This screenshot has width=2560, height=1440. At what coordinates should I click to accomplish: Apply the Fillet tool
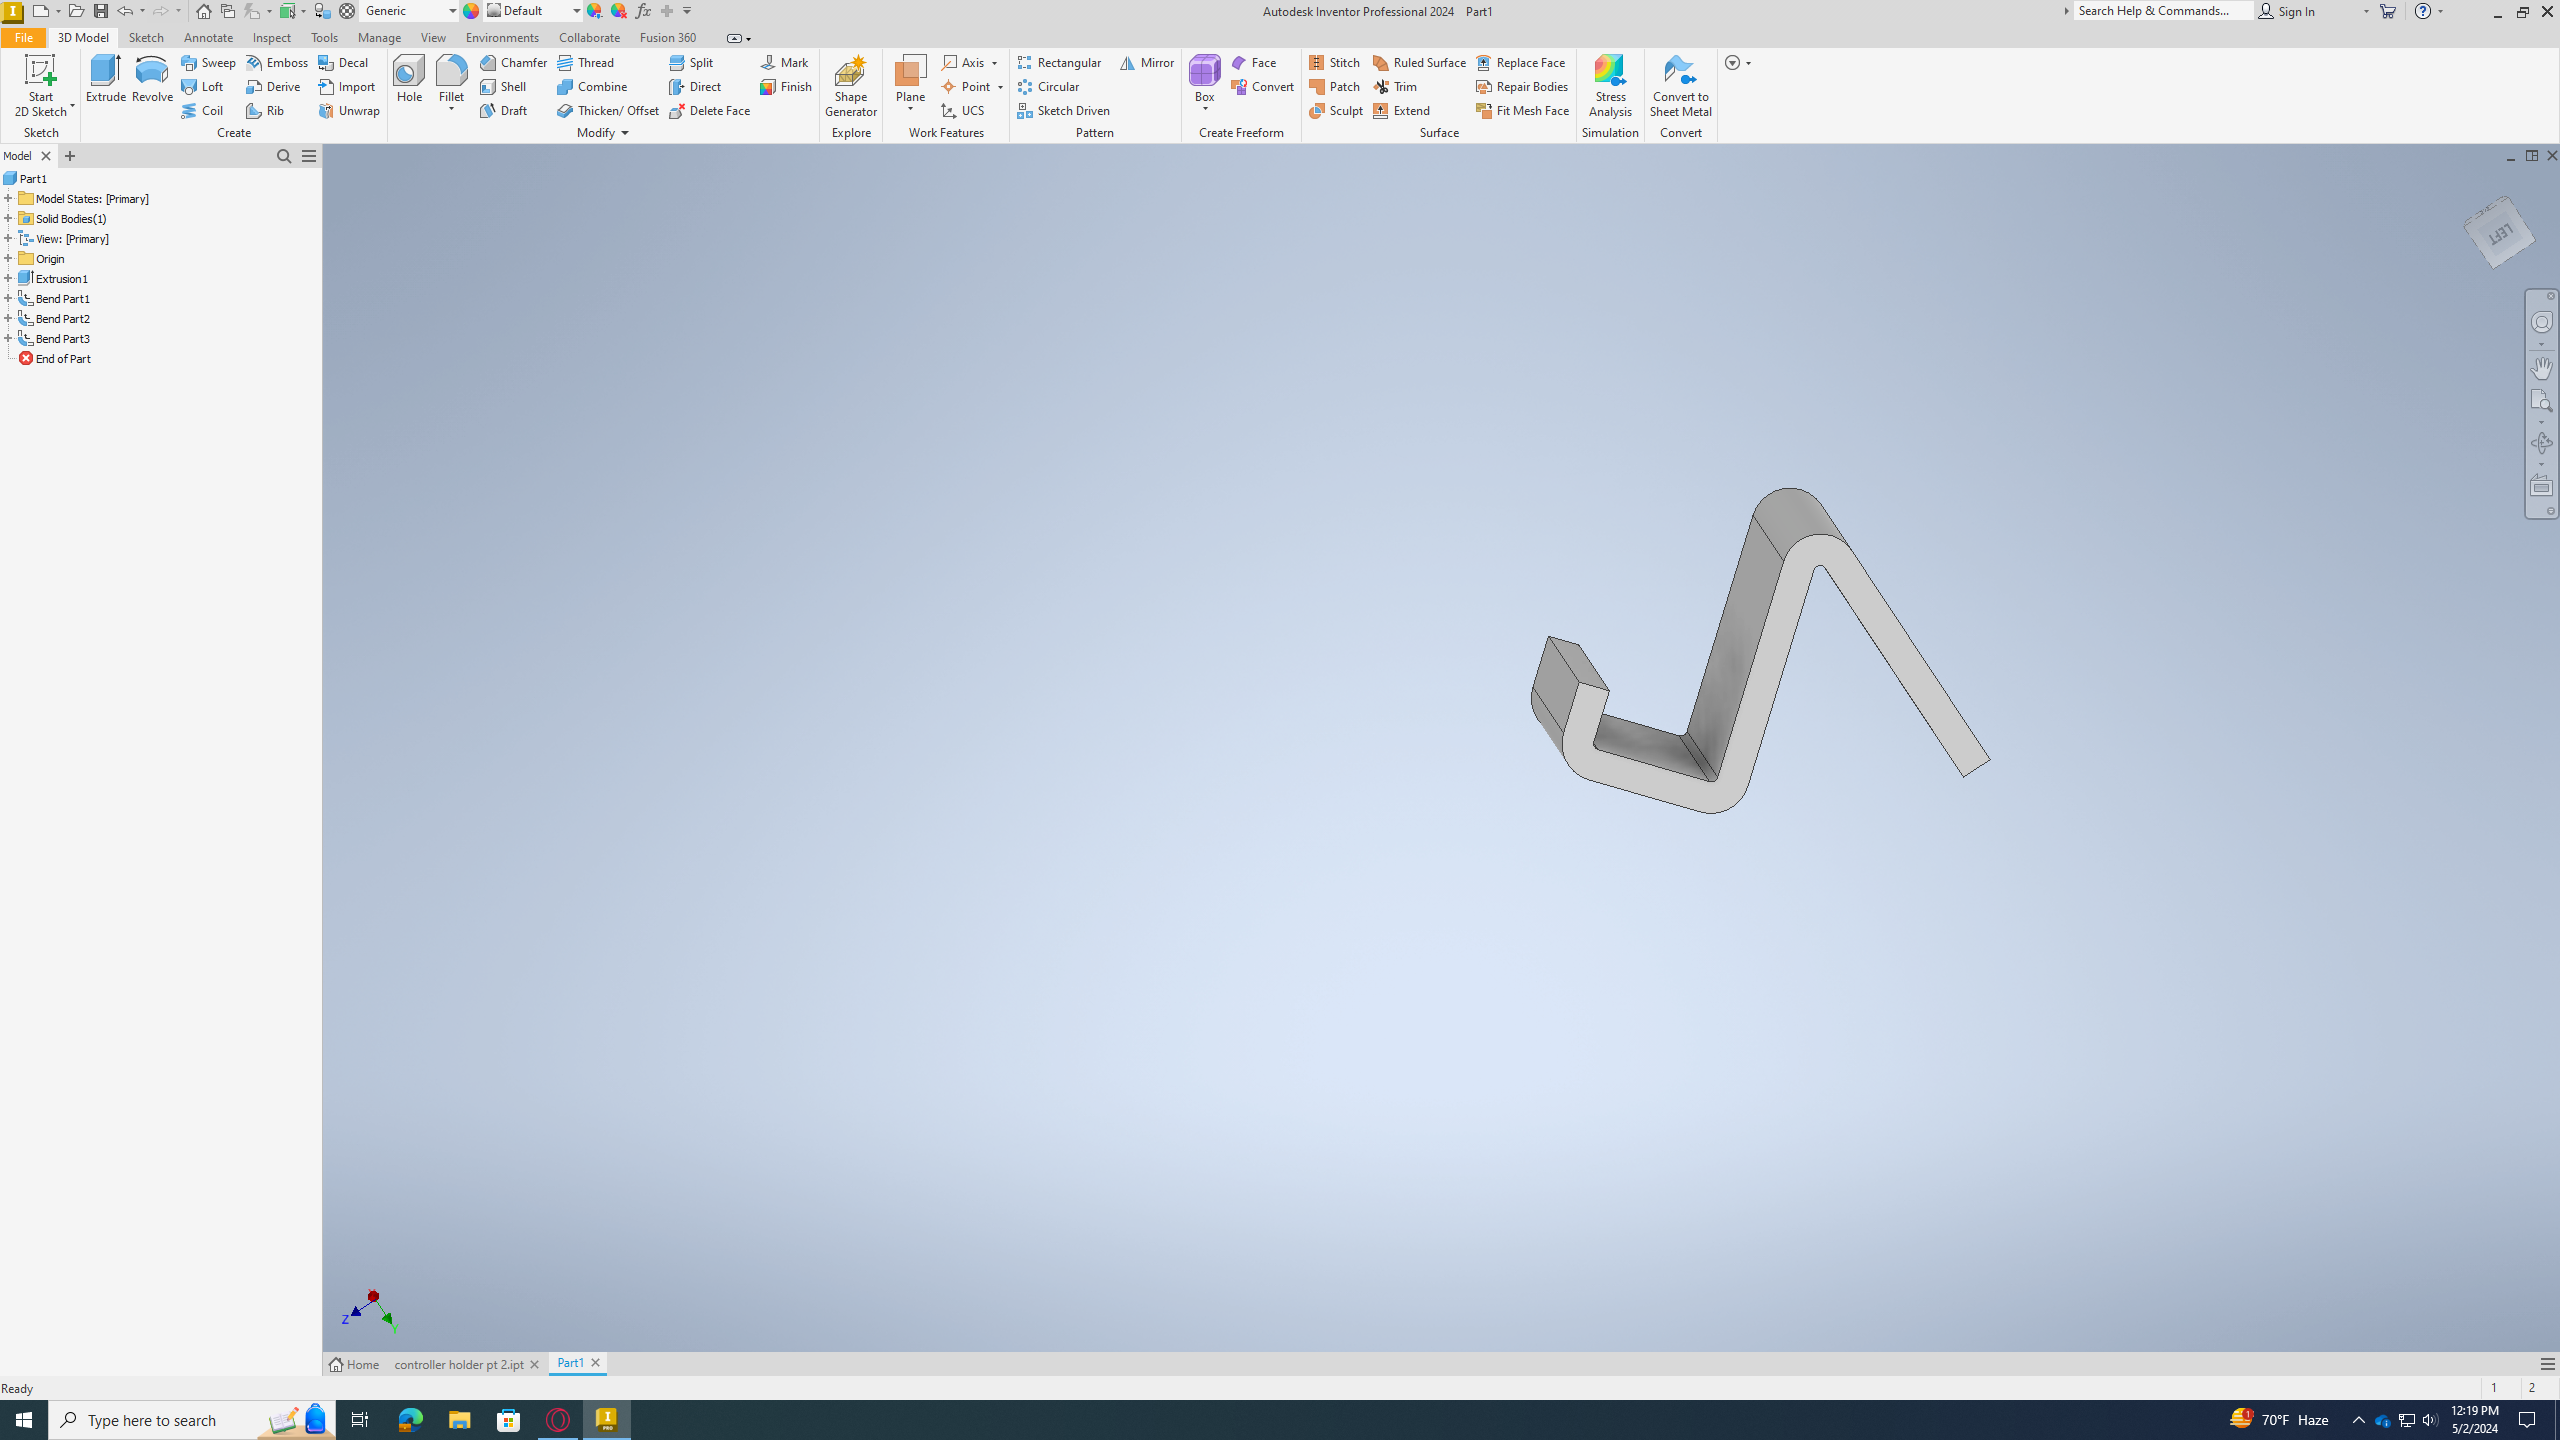coord(451,79)
